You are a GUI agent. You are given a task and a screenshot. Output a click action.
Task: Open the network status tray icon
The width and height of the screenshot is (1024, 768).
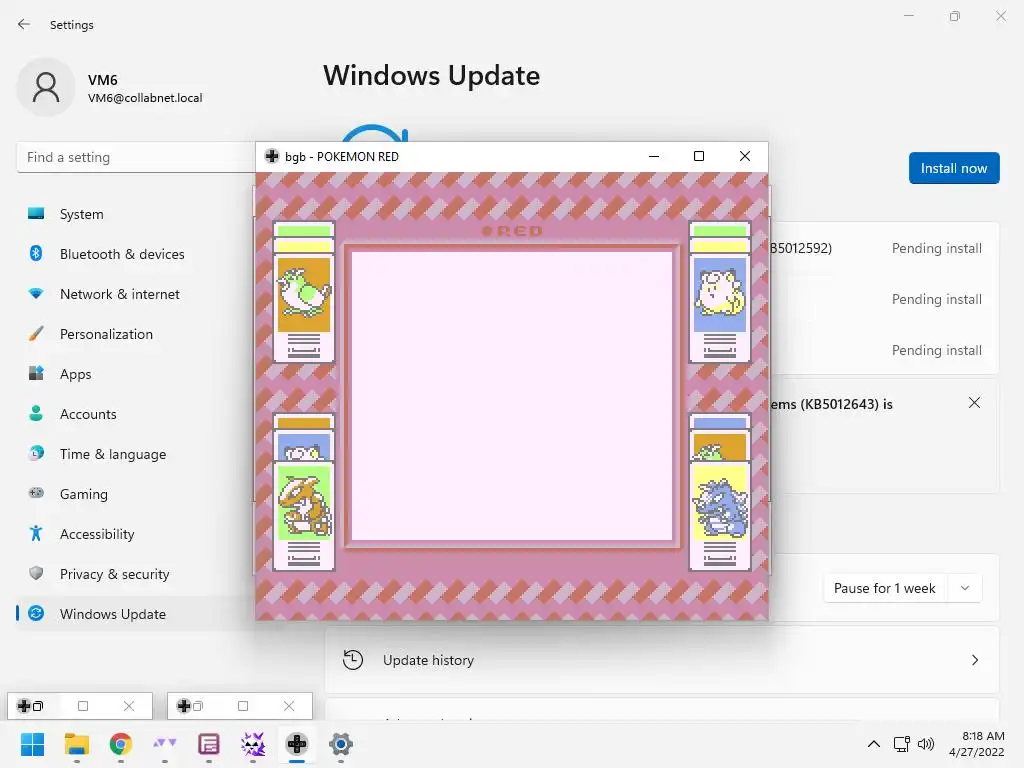902,744
